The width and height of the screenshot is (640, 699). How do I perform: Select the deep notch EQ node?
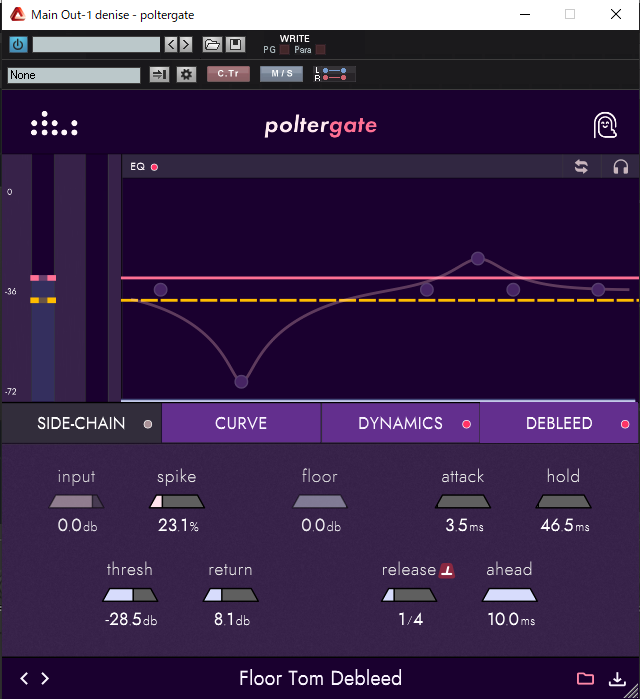[x=241, y=382]
